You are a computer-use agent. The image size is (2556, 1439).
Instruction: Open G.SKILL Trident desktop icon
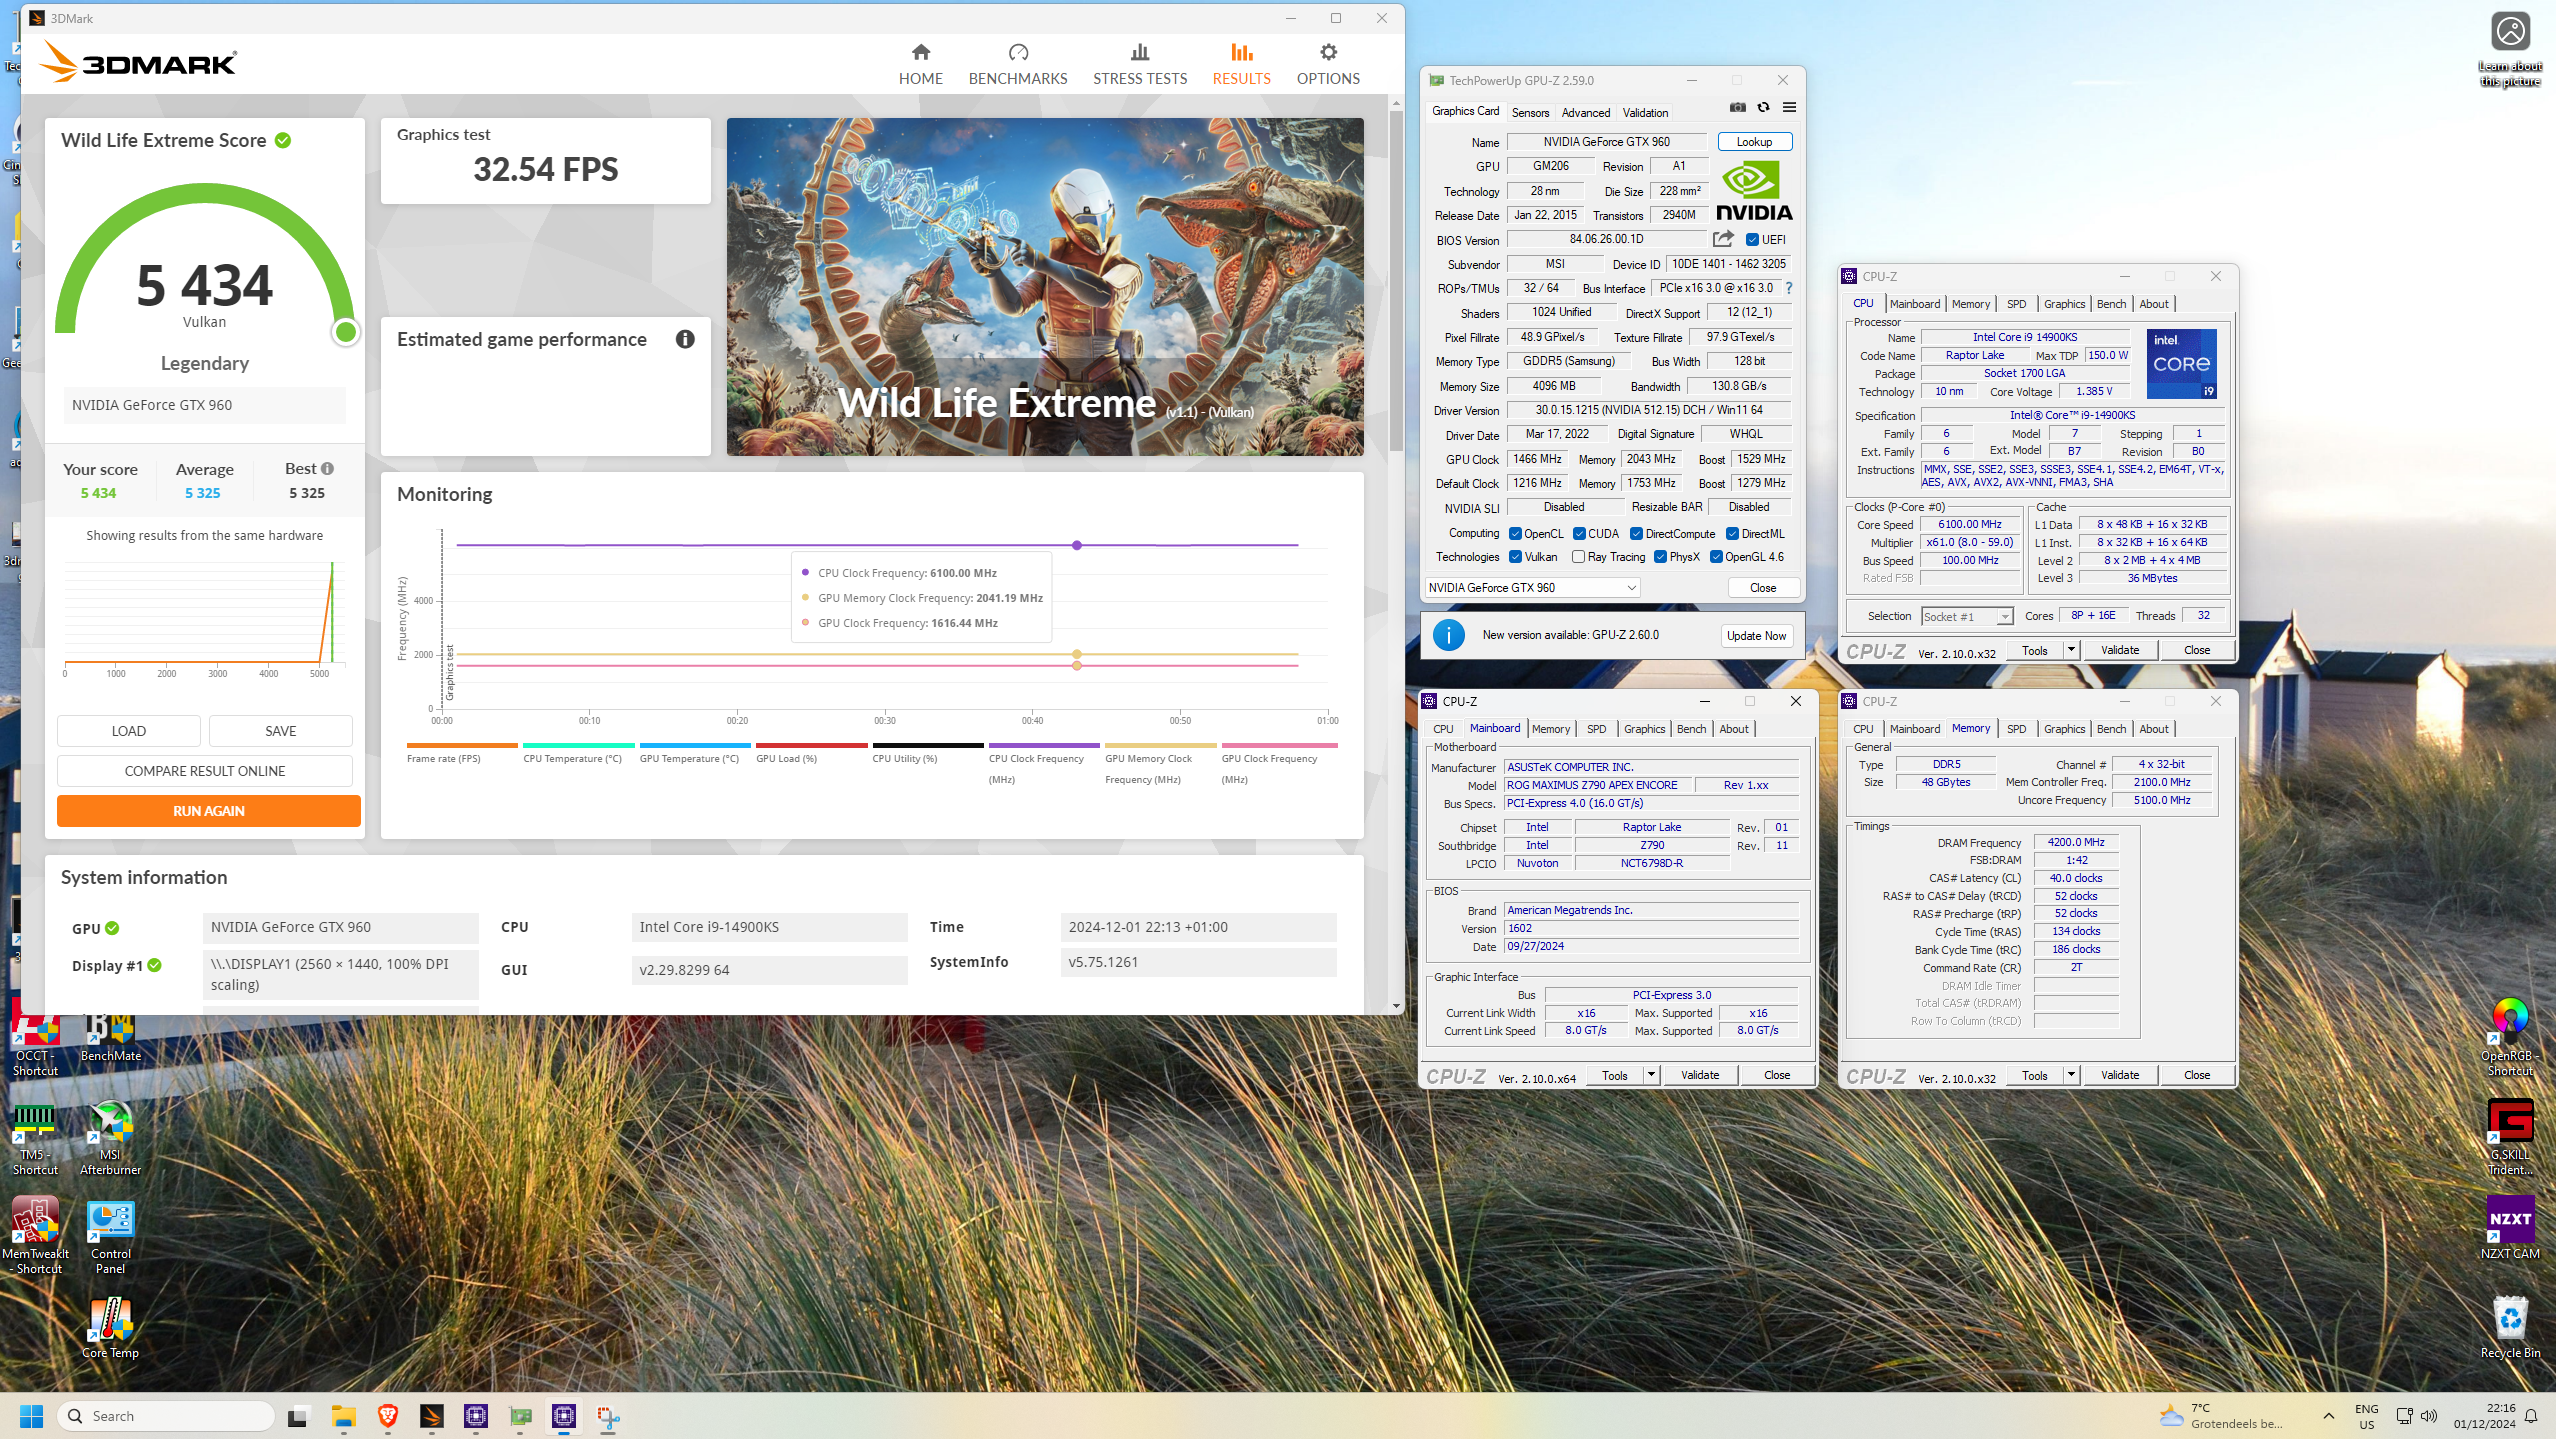(x=2510, y=1136)
